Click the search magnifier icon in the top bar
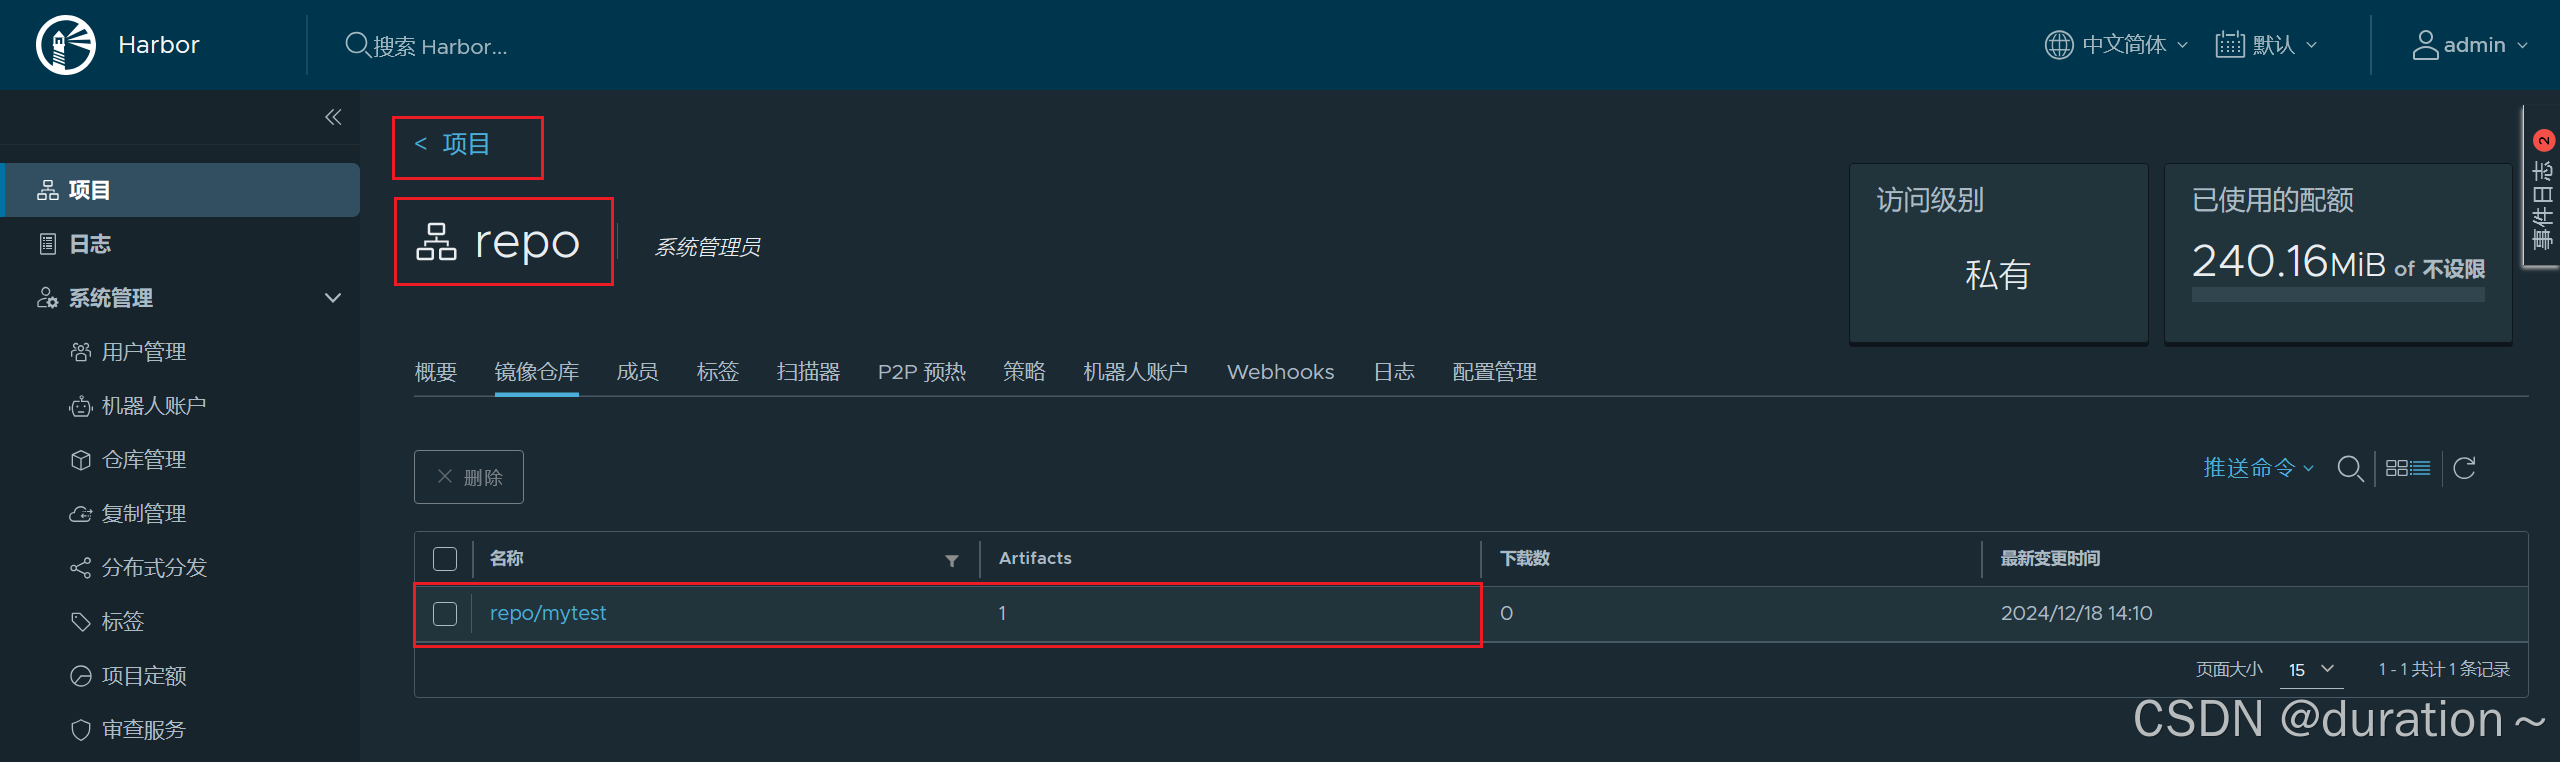2560x762 pixels. 357,45
